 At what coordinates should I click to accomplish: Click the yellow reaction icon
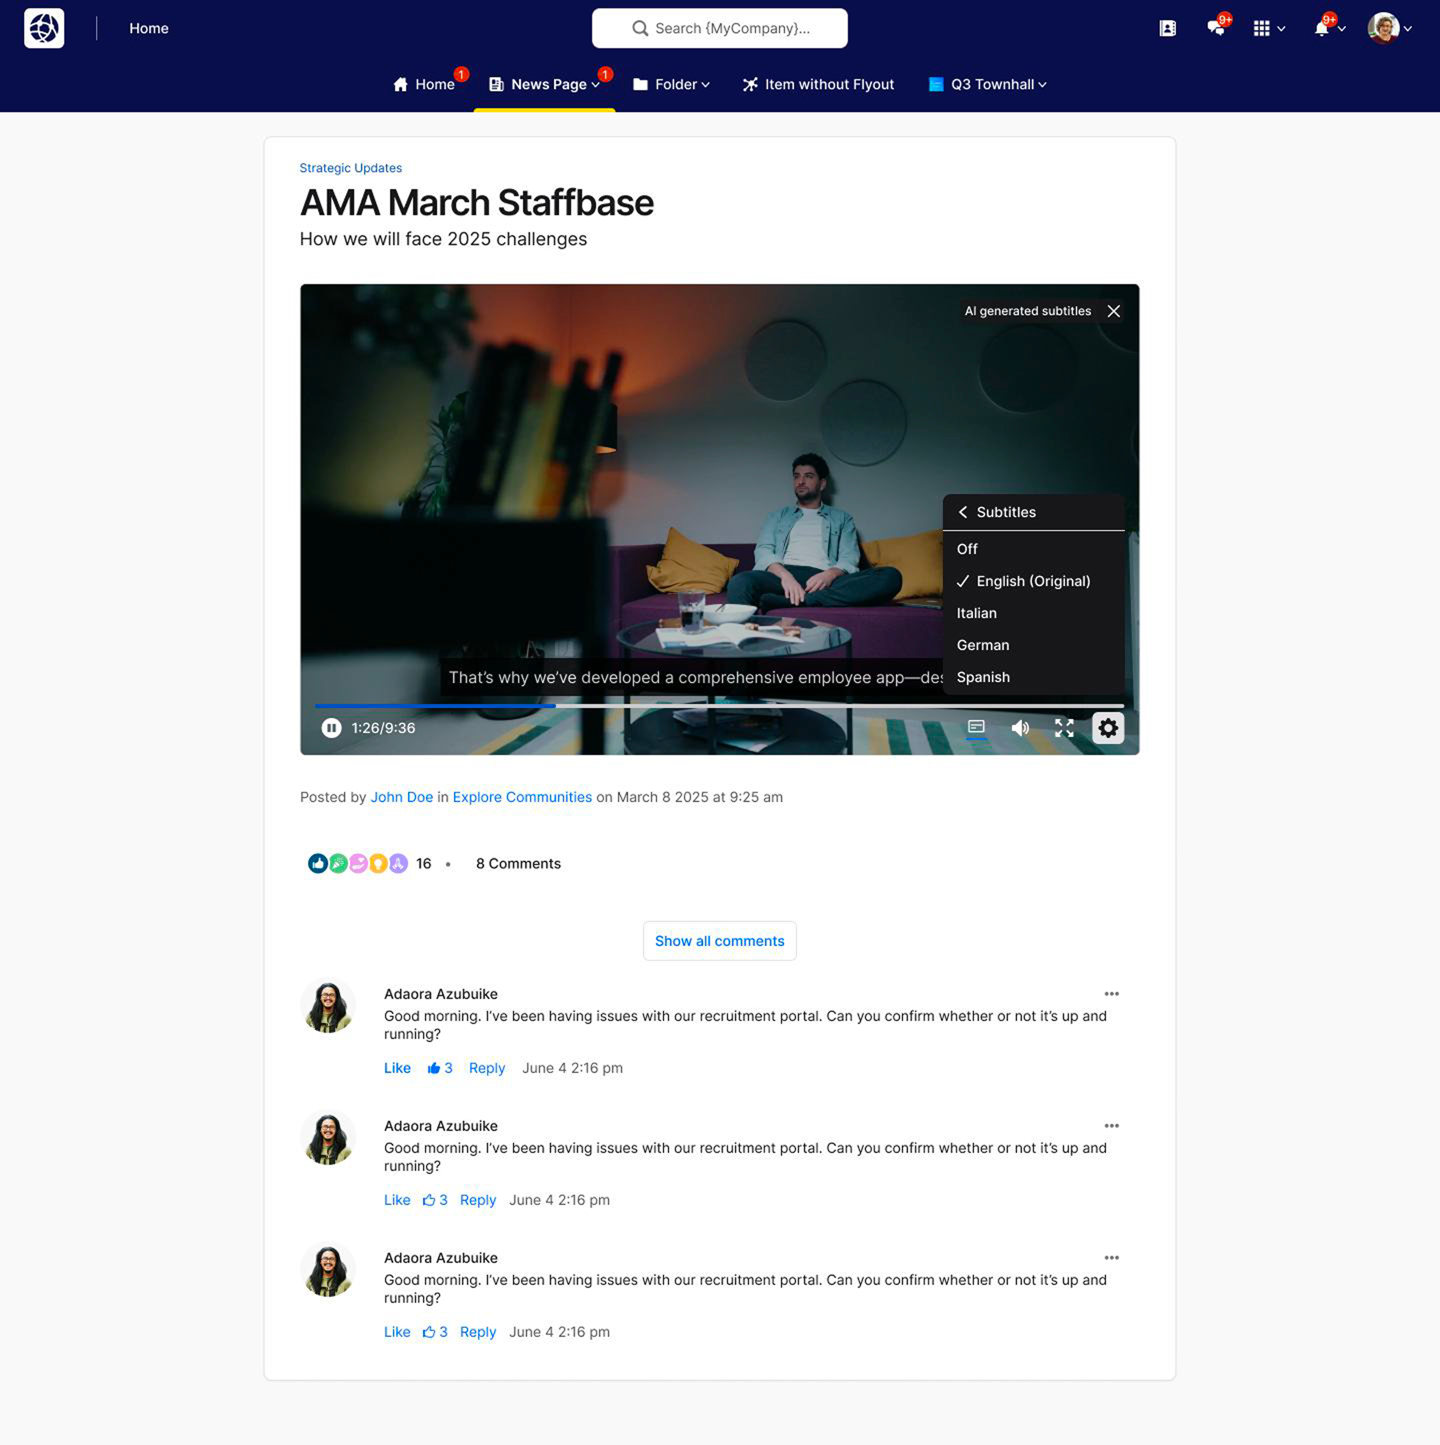tap(378, 863)
